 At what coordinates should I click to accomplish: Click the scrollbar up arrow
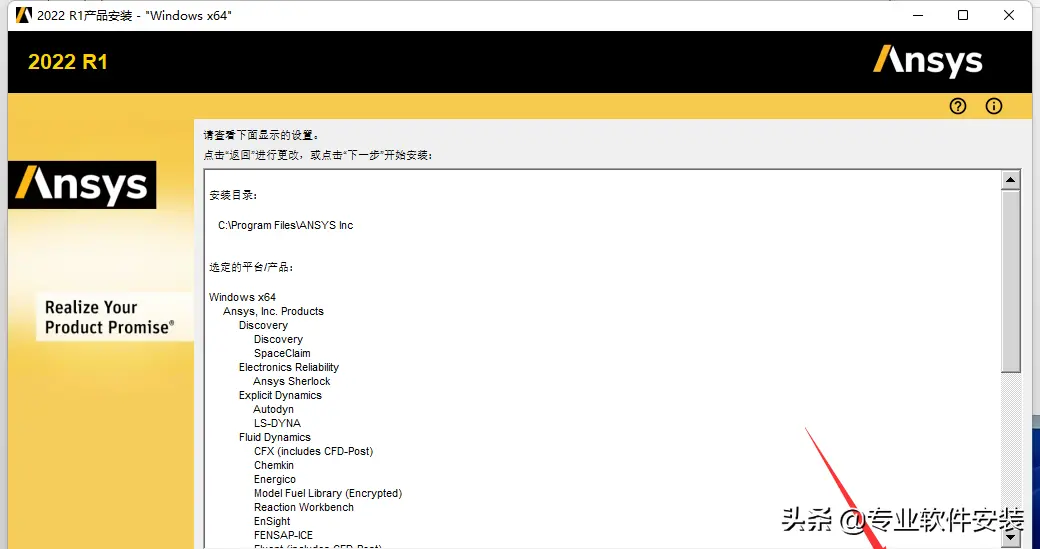coord(1011,180)
